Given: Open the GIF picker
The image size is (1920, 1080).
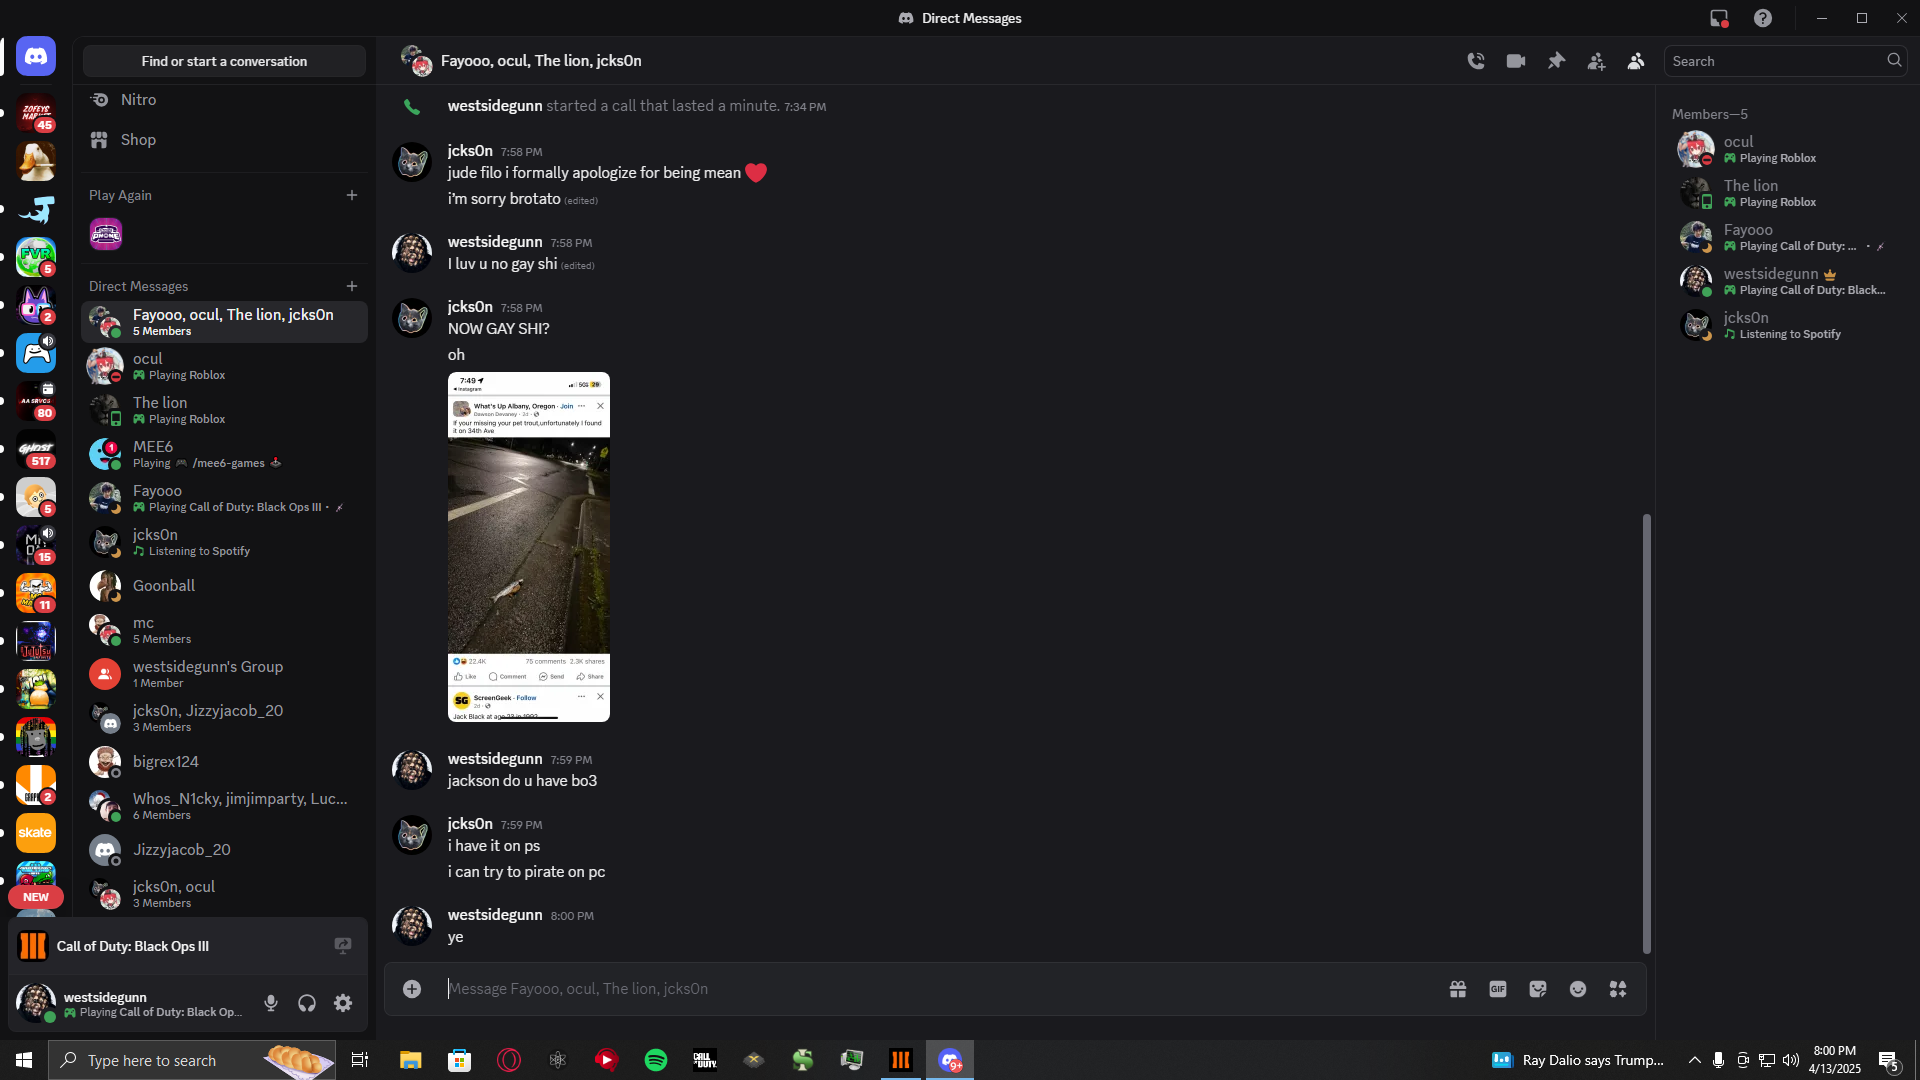Looking at the screenshot, I should click(x=1498, y=989).
